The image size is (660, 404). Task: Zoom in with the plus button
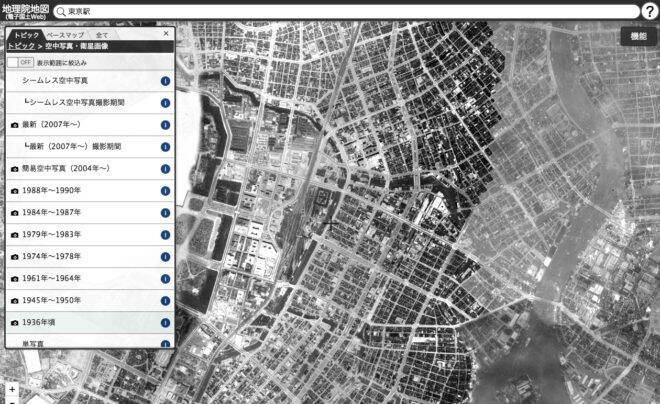(12, 389)
